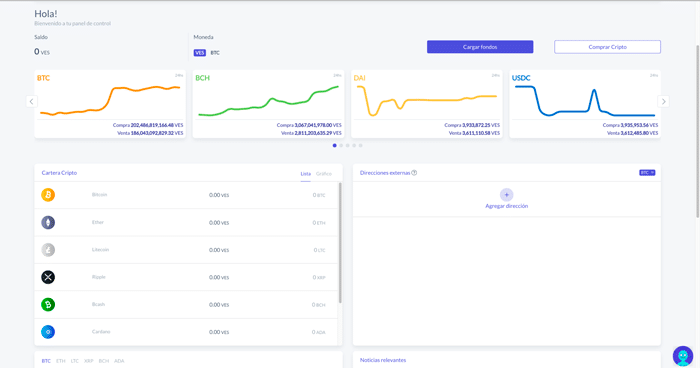The width and height of the screenshot is (700, 368).
Task: Switch wallet view to Gráfico tab
Action: 324,174
